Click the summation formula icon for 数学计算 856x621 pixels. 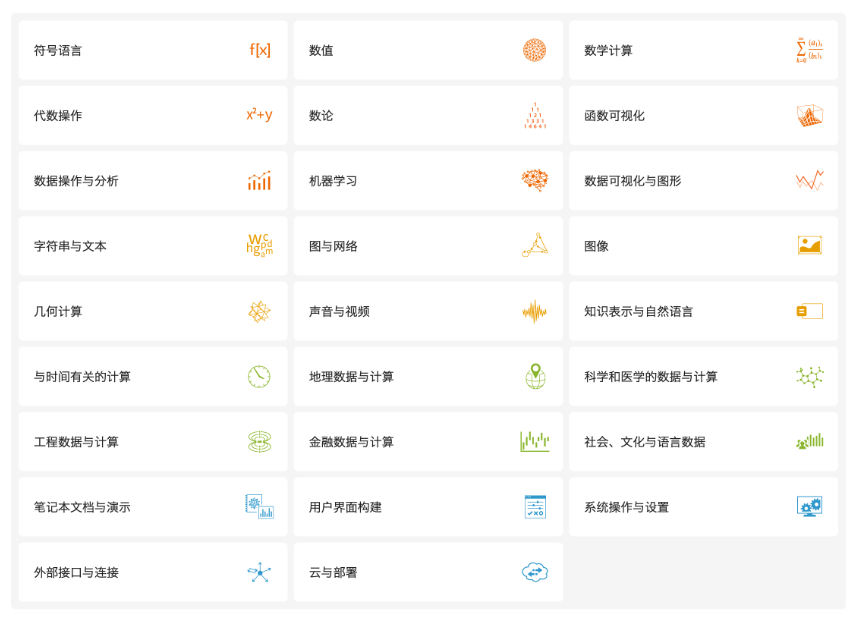(808, 50)
